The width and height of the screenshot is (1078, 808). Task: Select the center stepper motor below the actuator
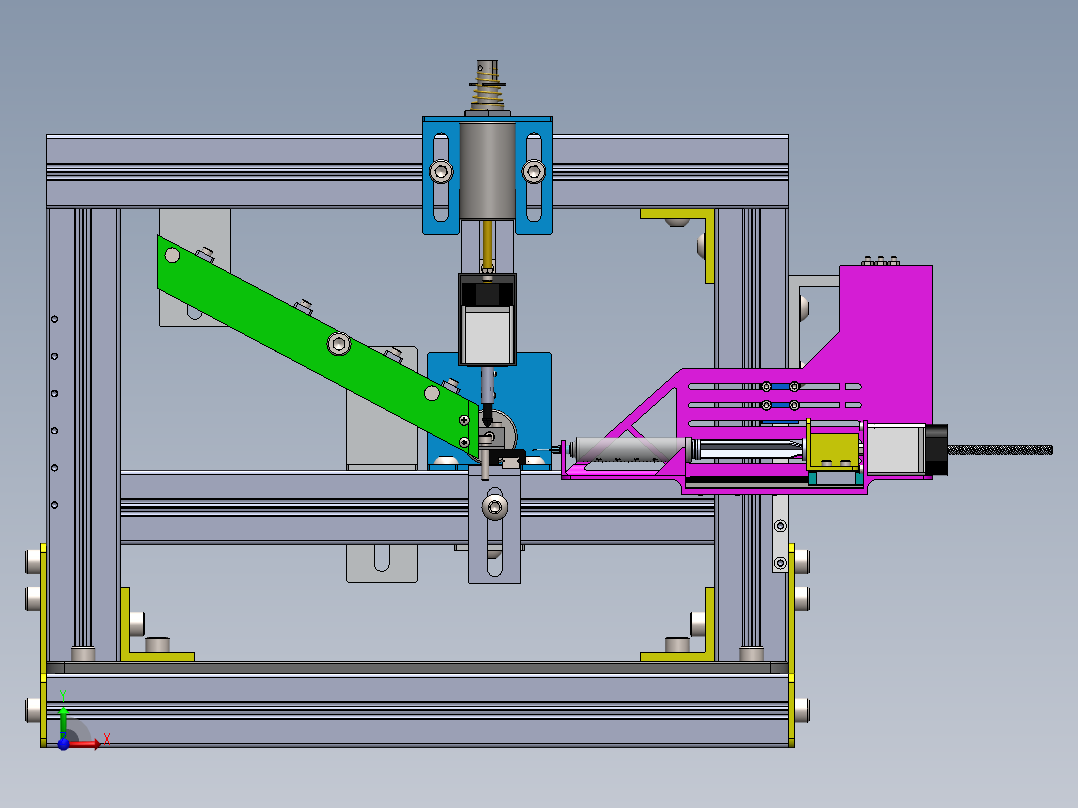click(x=487, y=320)
